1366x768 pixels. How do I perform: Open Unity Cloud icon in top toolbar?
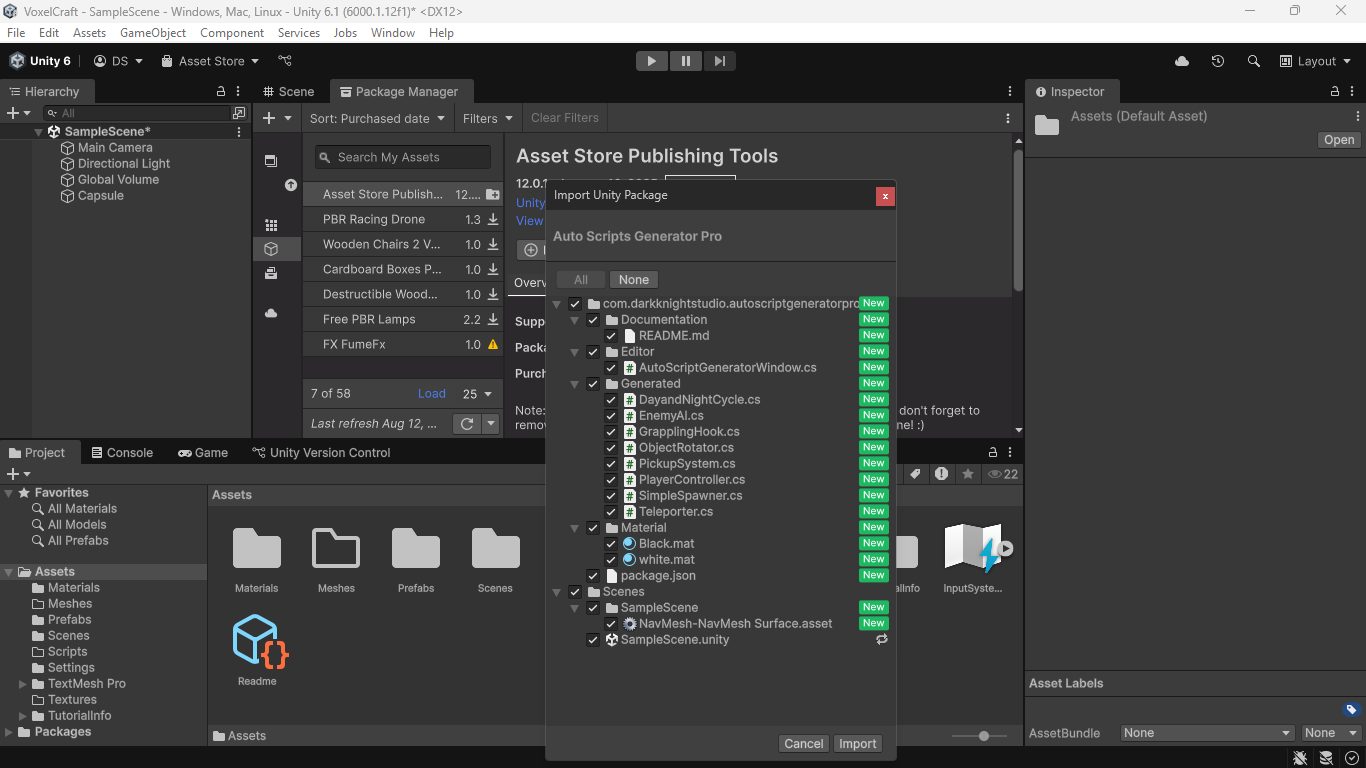tap(1182, 61)
